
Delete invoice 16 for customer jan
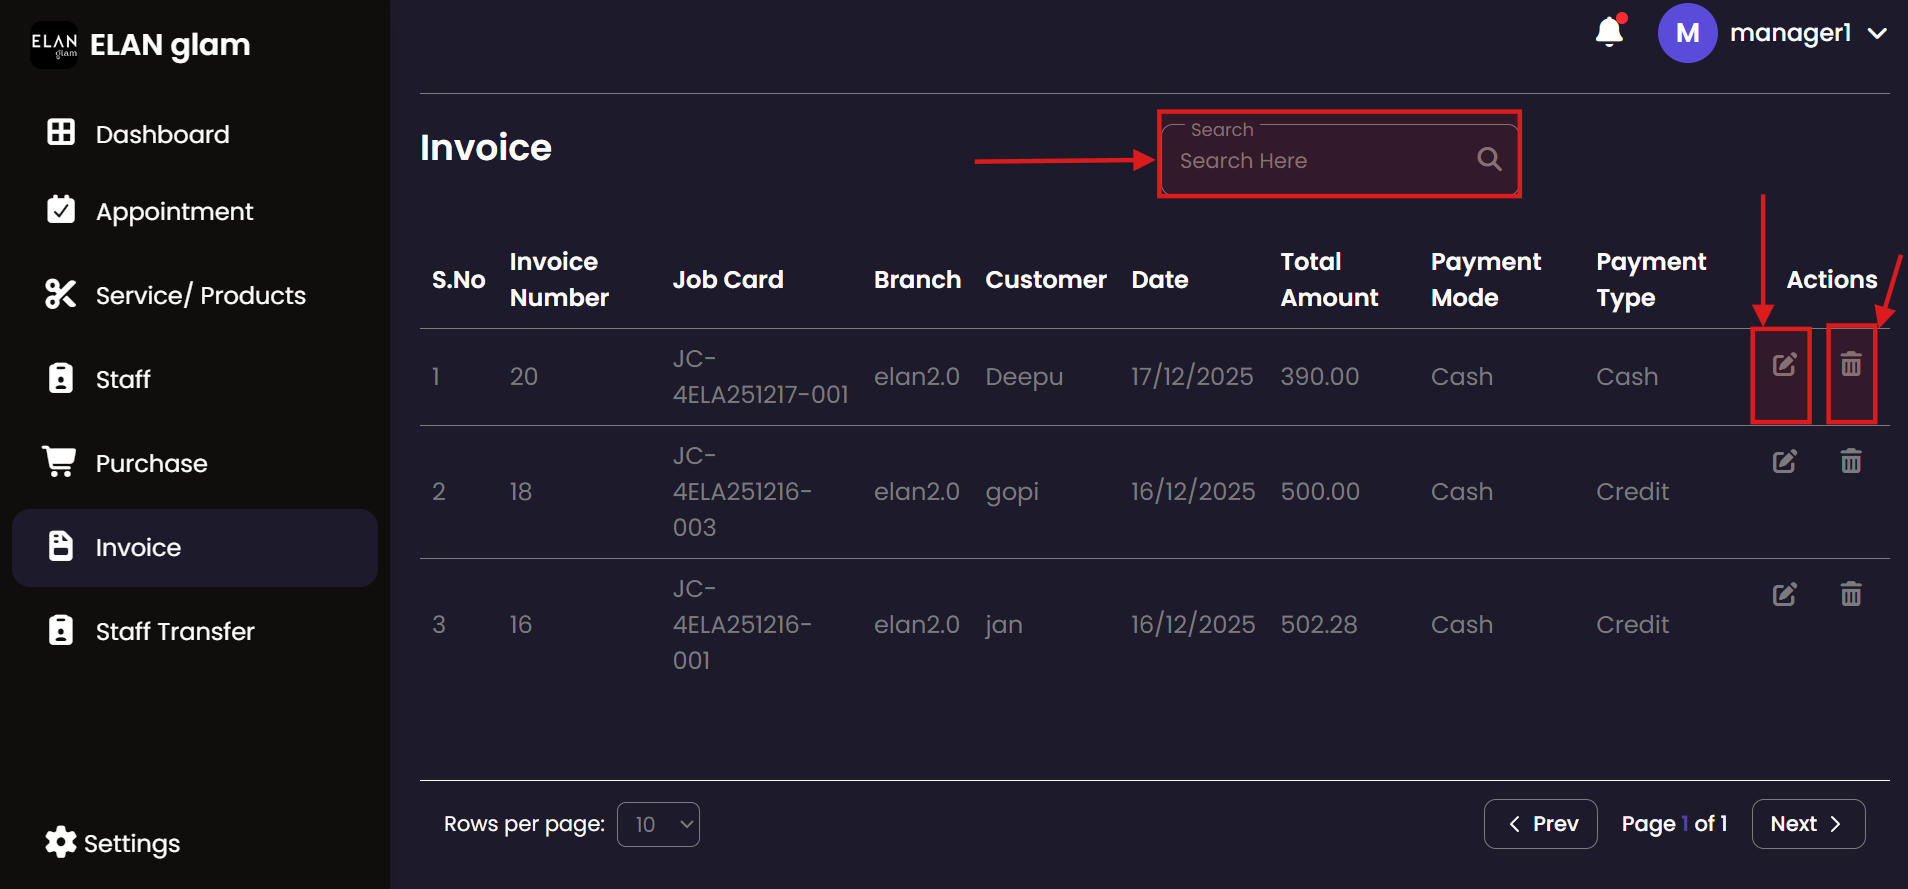point(1851,595)
